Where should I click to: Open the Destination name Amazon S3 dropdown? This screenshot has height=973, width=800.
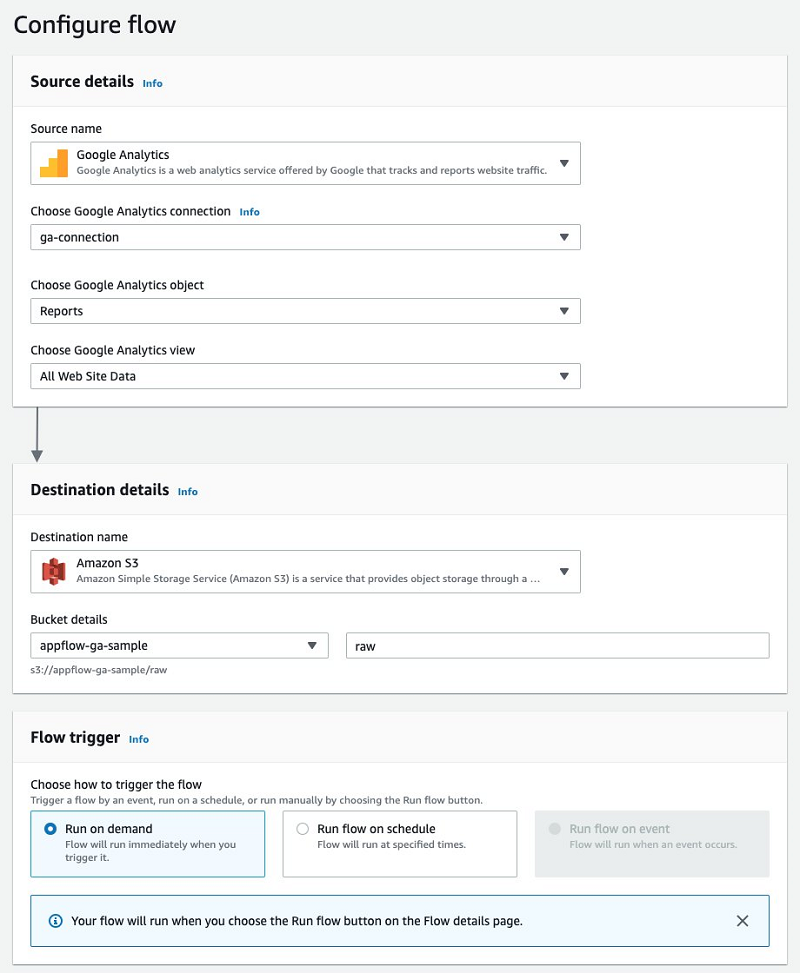pyautogui.click(x=564, y=571)
